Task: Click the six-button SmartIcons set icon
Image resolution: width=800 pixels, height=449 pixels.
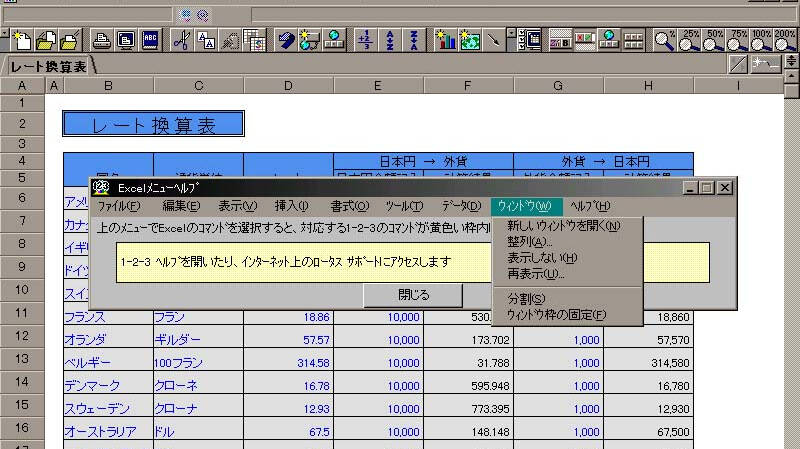Action: (x=633, y=40)
